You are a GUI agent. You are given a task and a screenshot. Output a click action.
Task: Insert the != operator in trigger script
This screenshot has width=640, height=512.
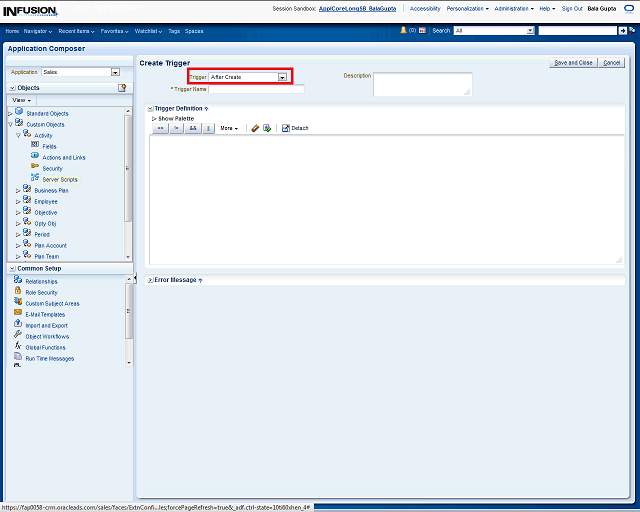coord(177,128)
